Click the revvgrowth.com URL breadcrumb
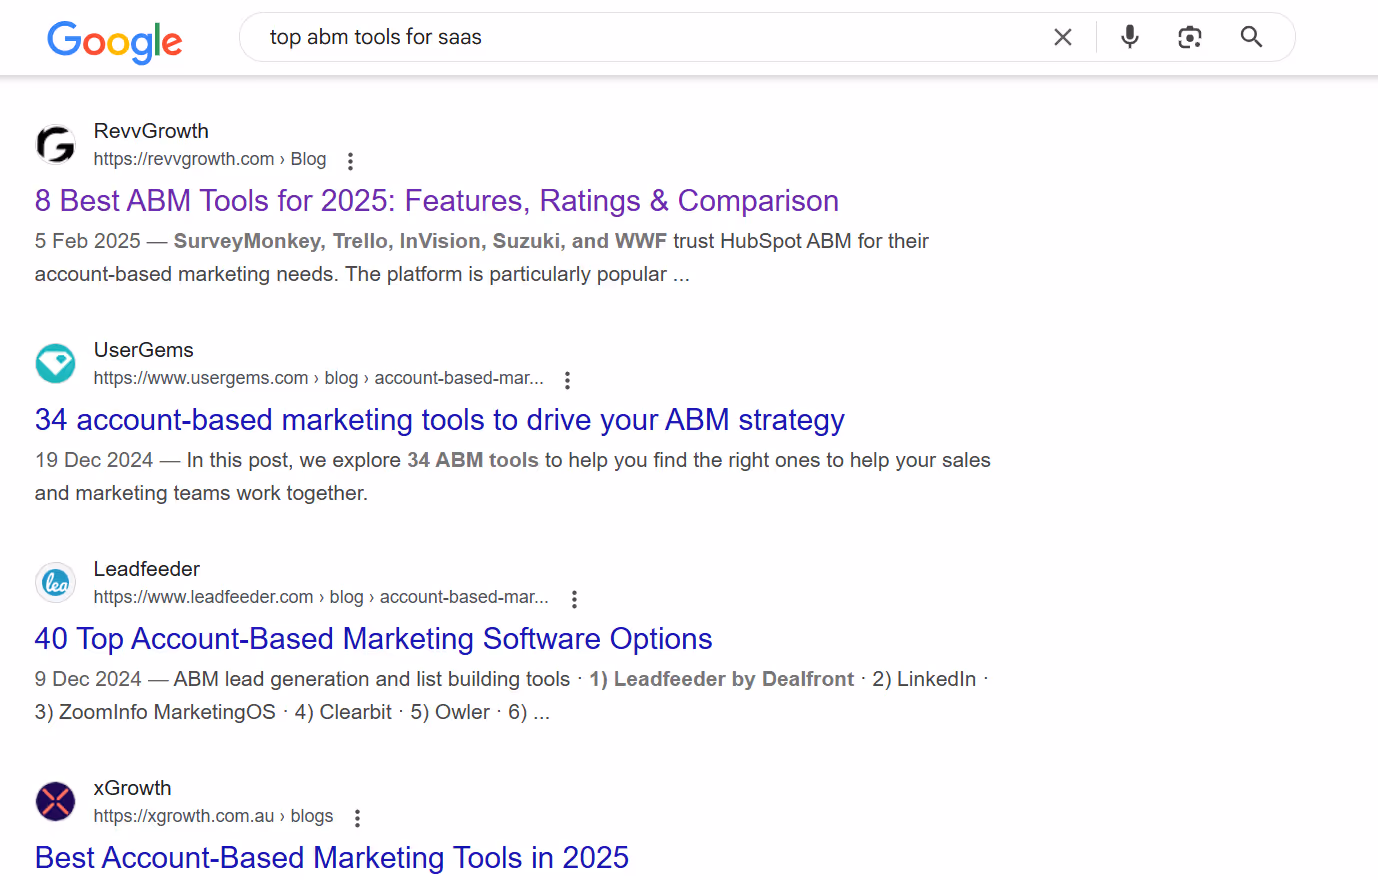 coord(210,159)
